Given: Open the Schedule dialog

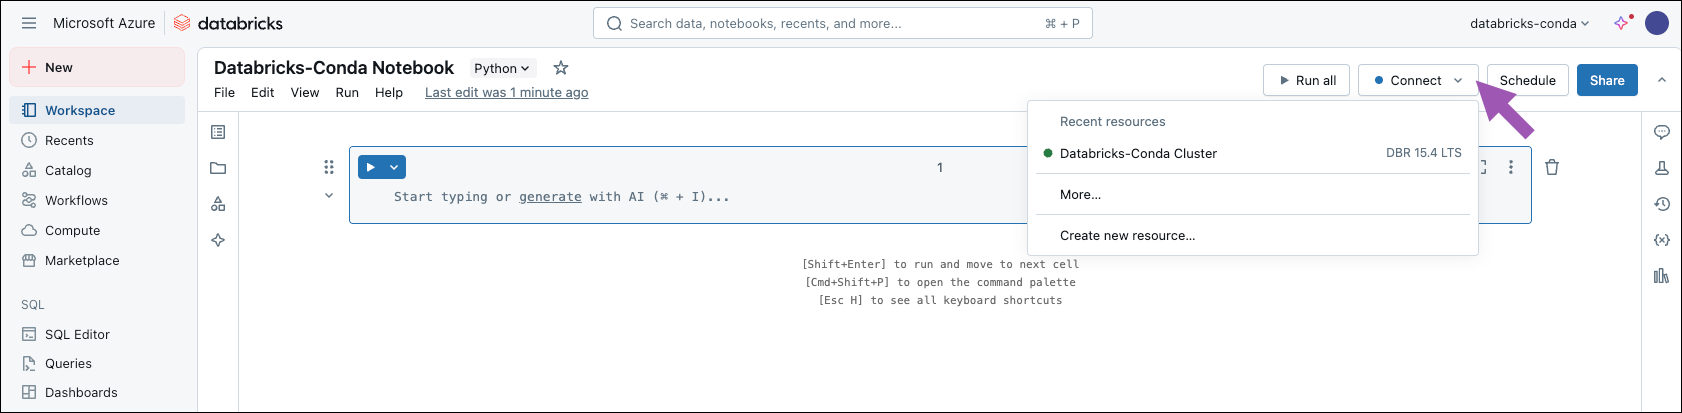Looking at the screenshot, I should pos(1528,80).
